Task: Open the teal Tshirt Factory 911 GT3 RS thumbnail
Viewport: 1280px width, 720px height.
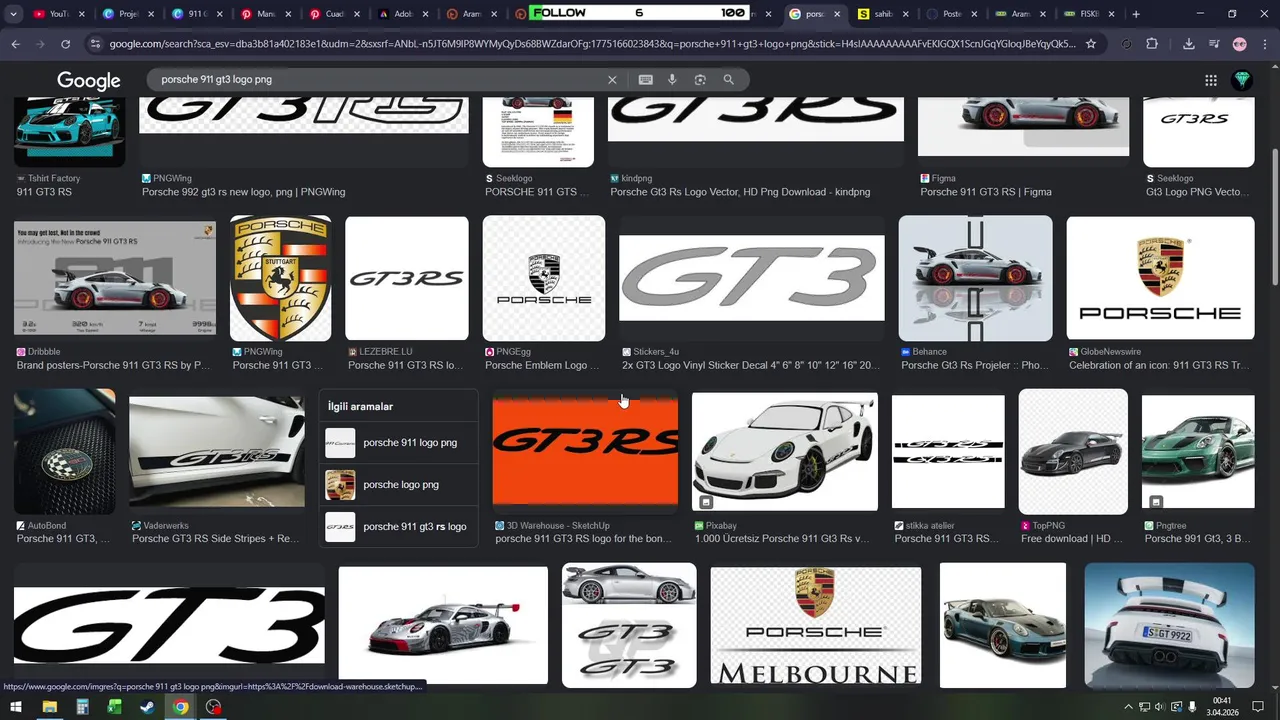Action: 70,131
